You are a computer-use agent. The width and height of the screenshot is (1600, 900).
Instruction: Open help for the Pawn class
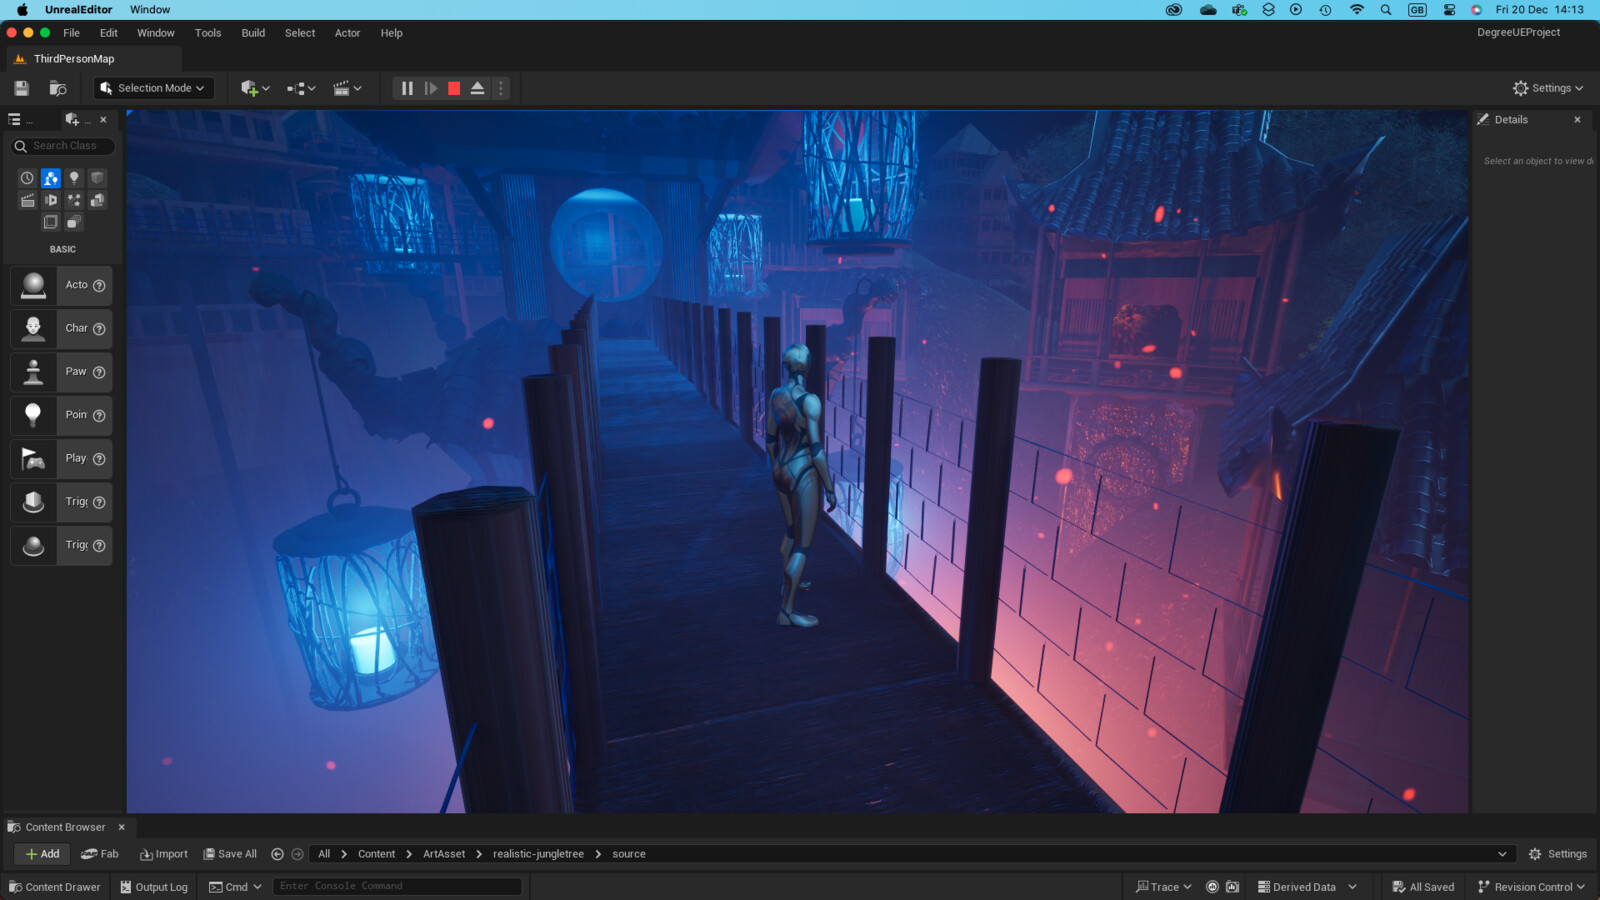(x=99, y=372)
